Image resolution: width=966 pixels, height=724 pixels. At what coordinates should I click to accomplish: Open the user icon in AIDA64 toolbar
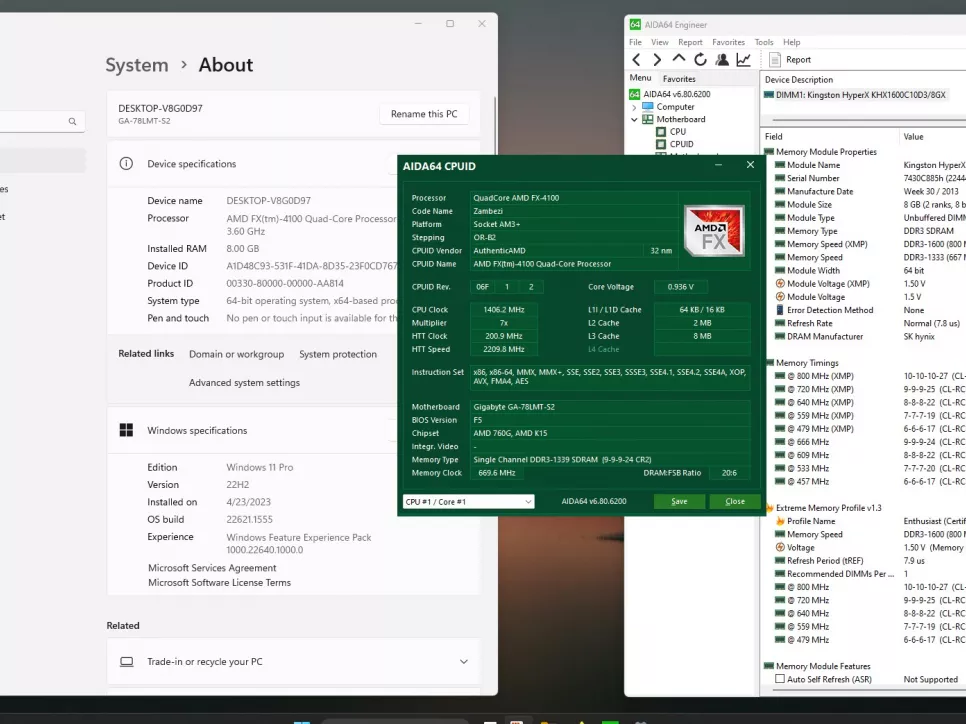pos(722,60)
